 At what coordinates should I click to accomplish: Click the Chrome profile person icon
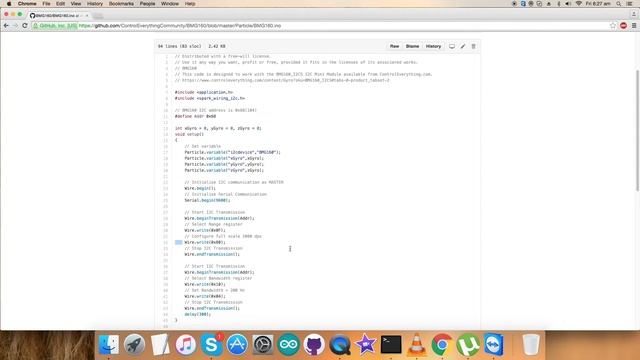tap(634, 14)
